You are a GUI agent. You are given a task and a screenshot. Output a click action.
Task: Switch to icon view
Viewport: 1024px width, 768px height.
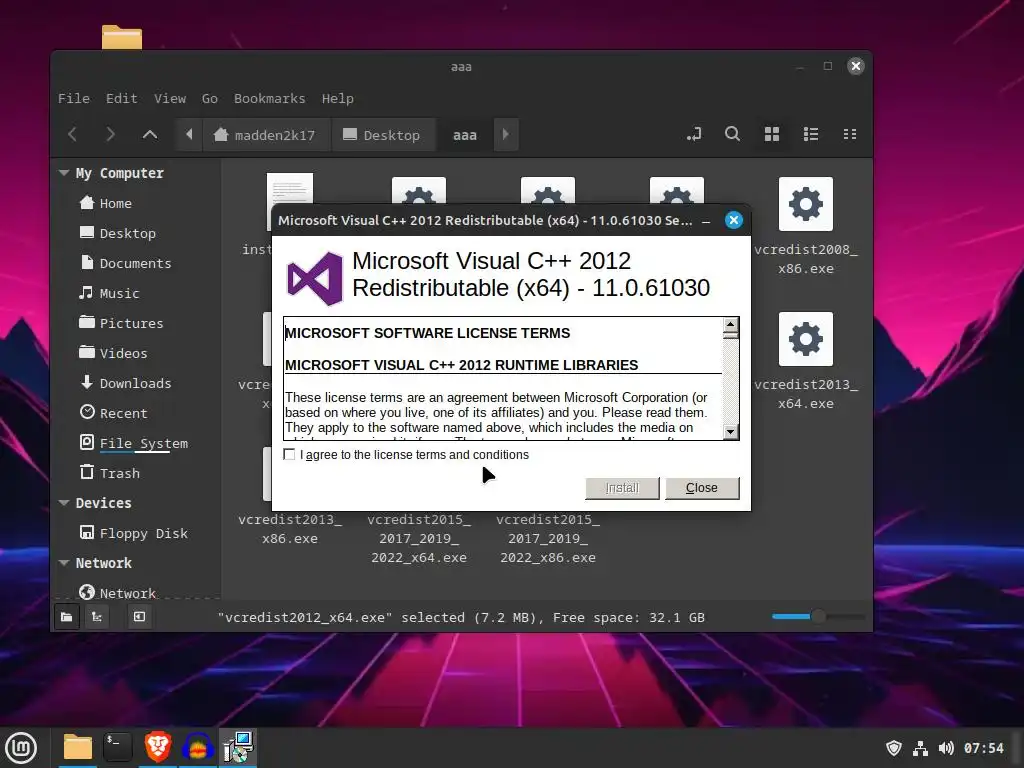[x=772, y=134]
